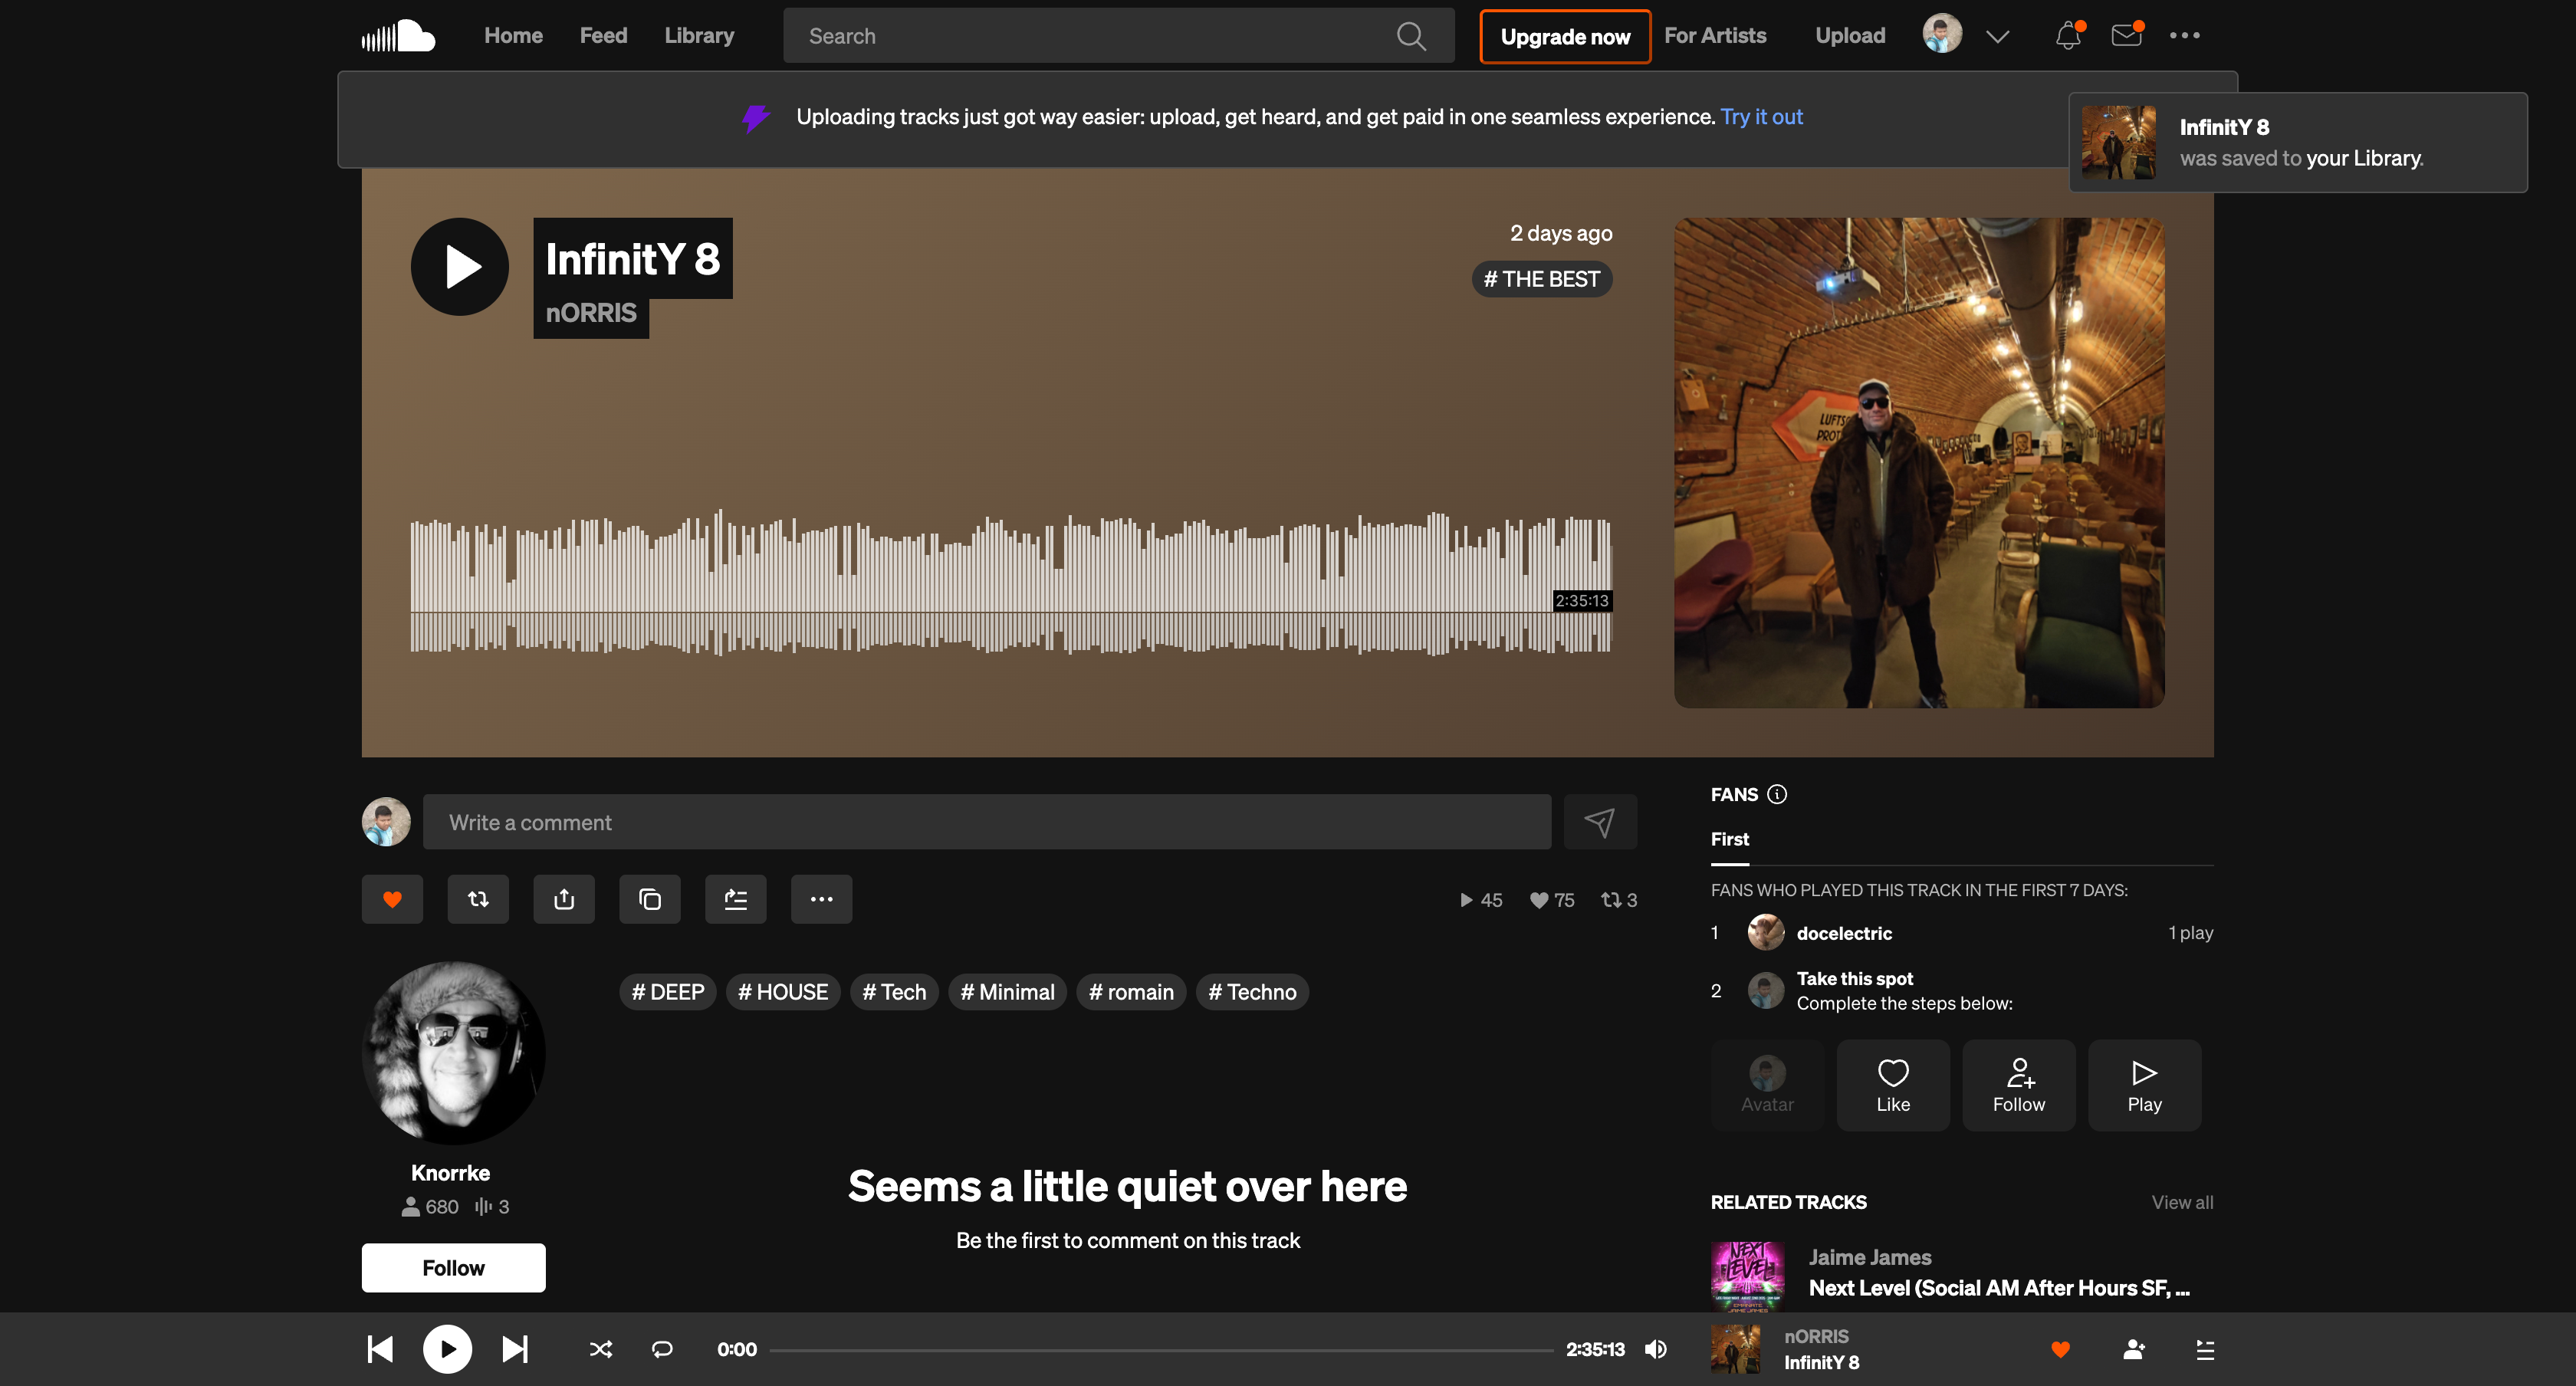Skip to previous track in player bar
The height and width of the screenshot is (1386, 2576).
point(380,1349)
